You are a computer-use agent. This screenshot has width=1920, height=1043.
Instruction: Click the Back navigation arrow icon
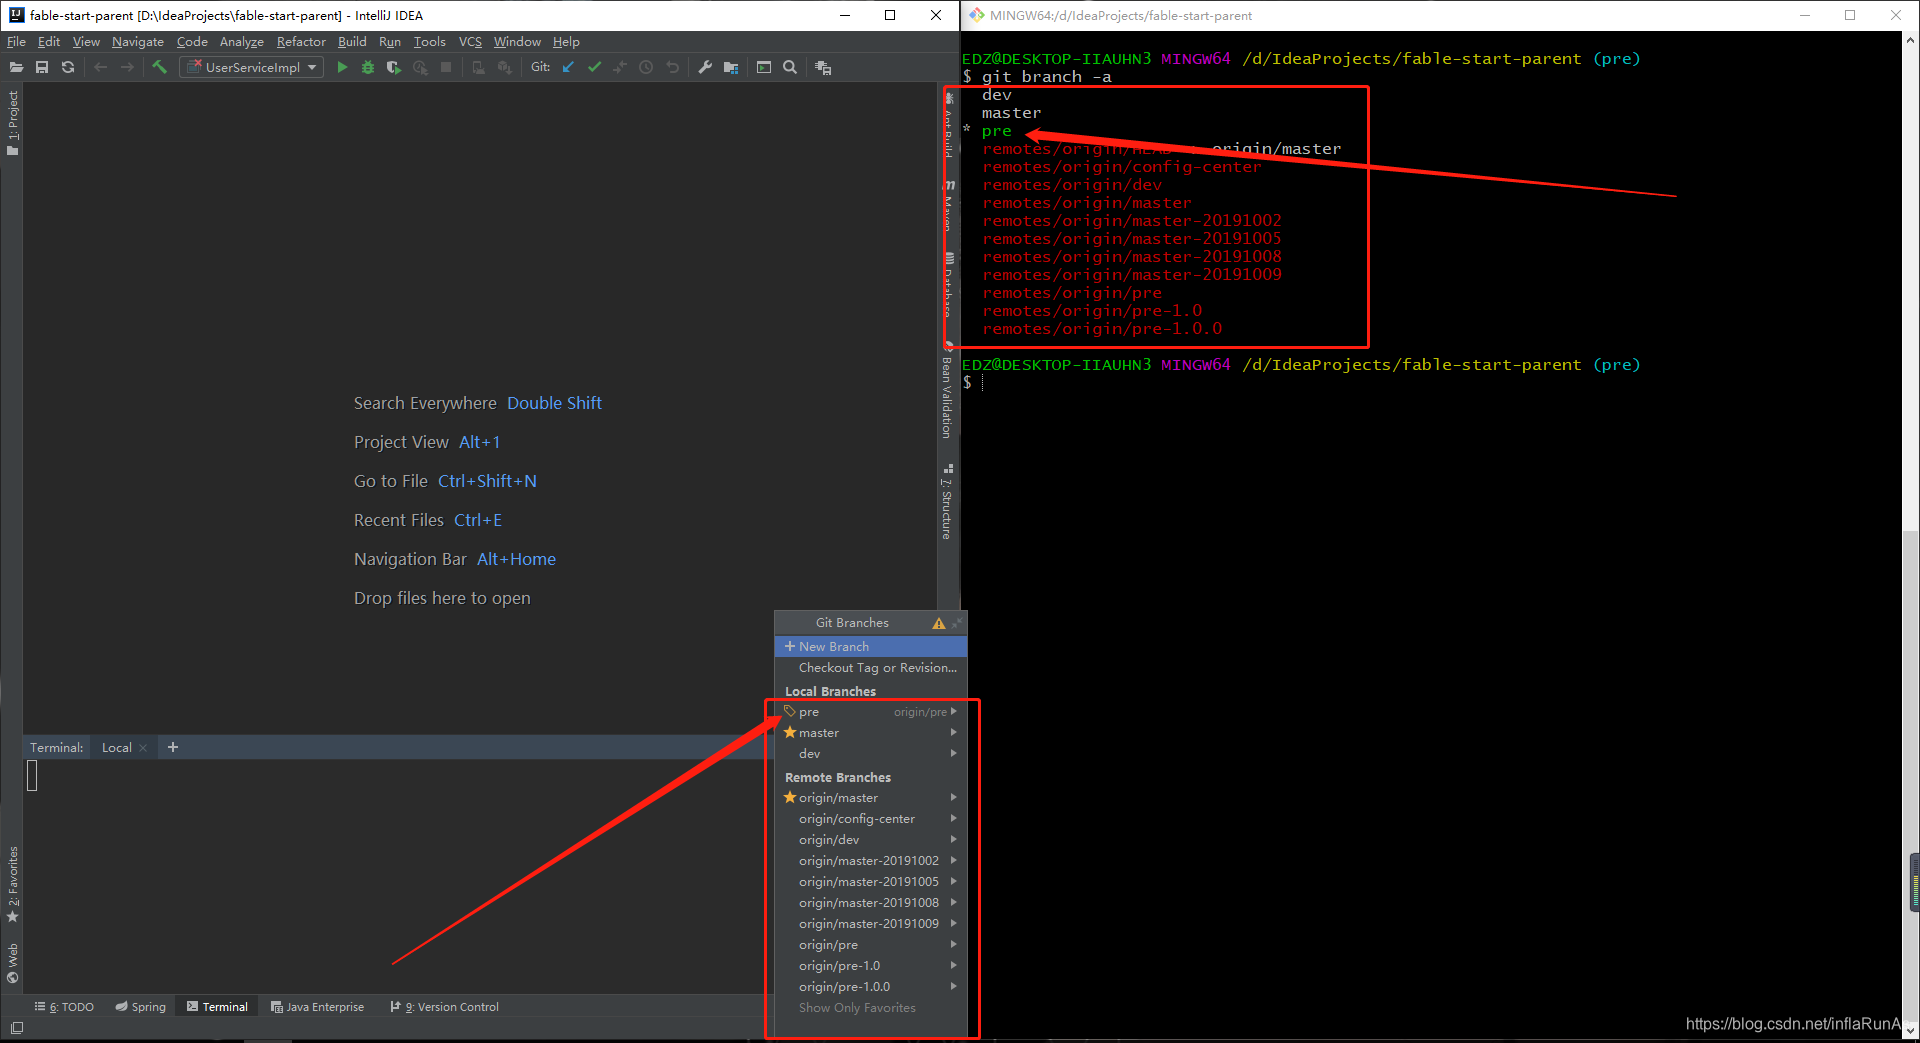[x=100, y=67]
